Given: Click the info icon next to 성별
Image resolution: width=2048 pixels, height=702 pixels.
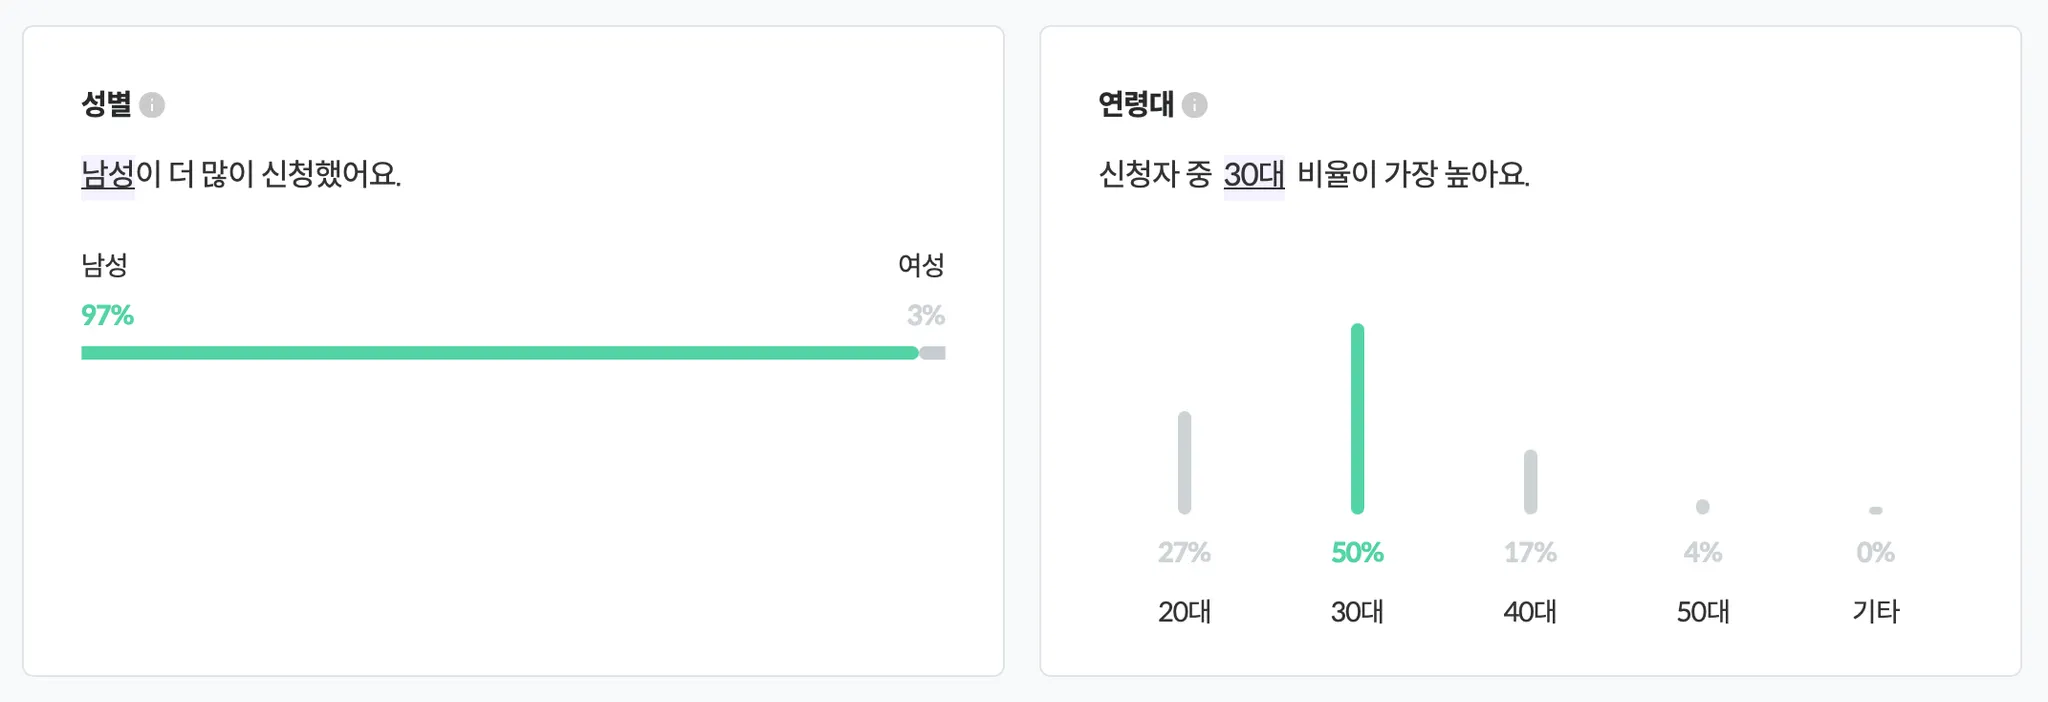Looking at the screenshot, I should [x=152, y=105].
